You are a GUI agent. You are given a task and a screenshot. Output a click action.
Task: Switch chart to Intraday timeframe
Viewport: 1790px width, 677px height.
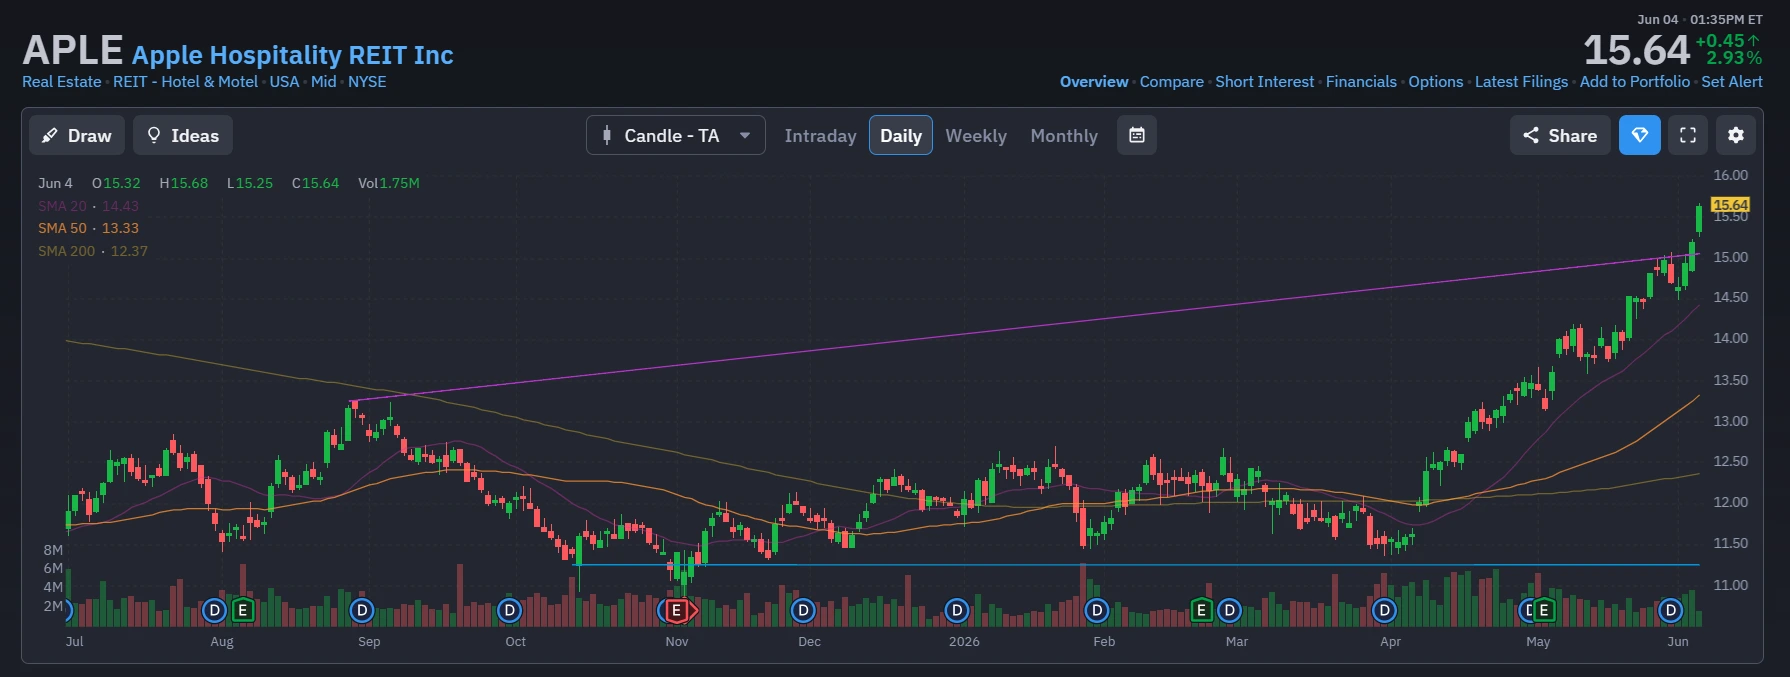pos(820,136)
